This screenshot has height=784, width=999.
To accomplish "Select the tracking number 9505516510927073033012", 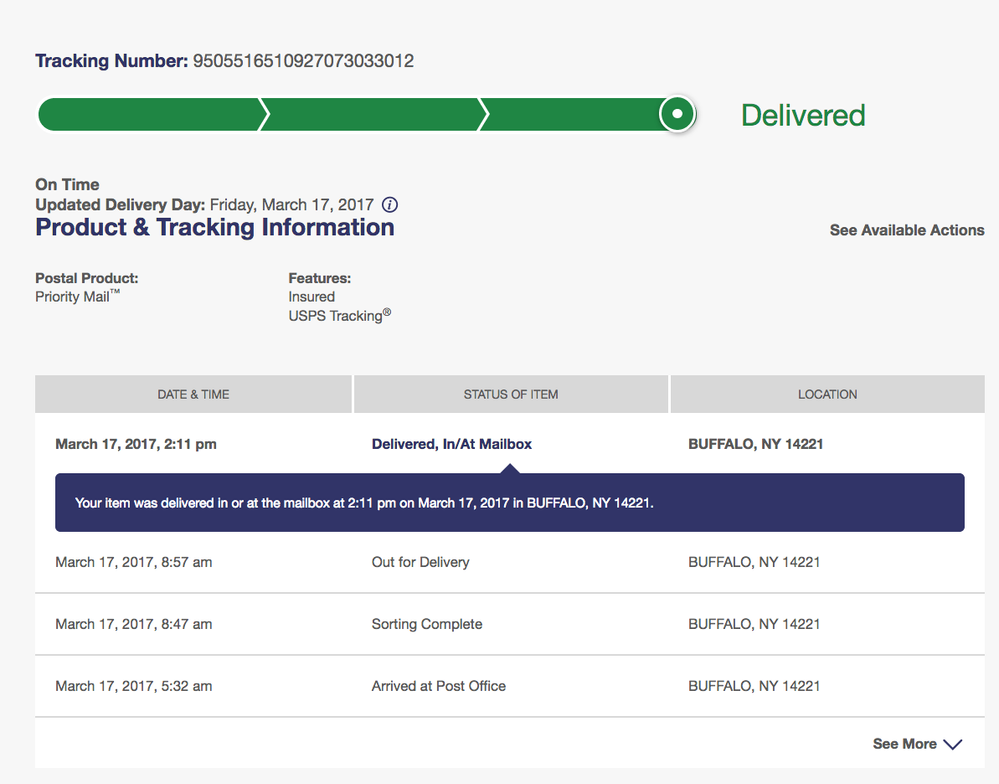I will (x=303, y=61).
